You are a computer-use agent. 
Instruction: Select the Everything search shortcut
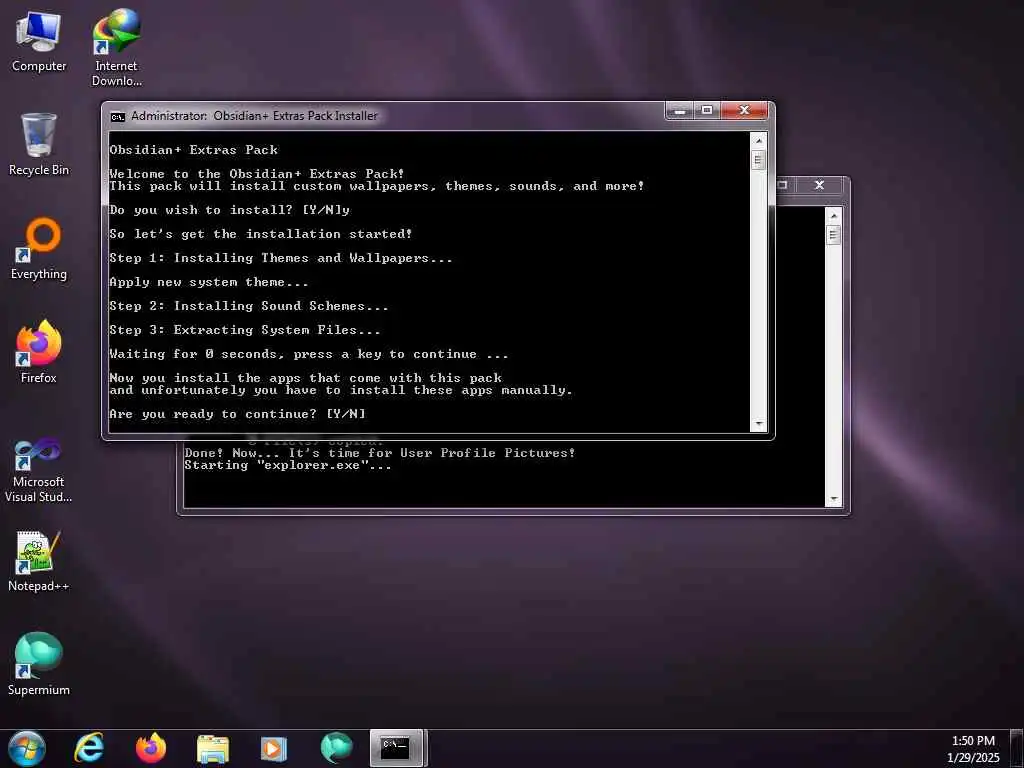point(39,249)
